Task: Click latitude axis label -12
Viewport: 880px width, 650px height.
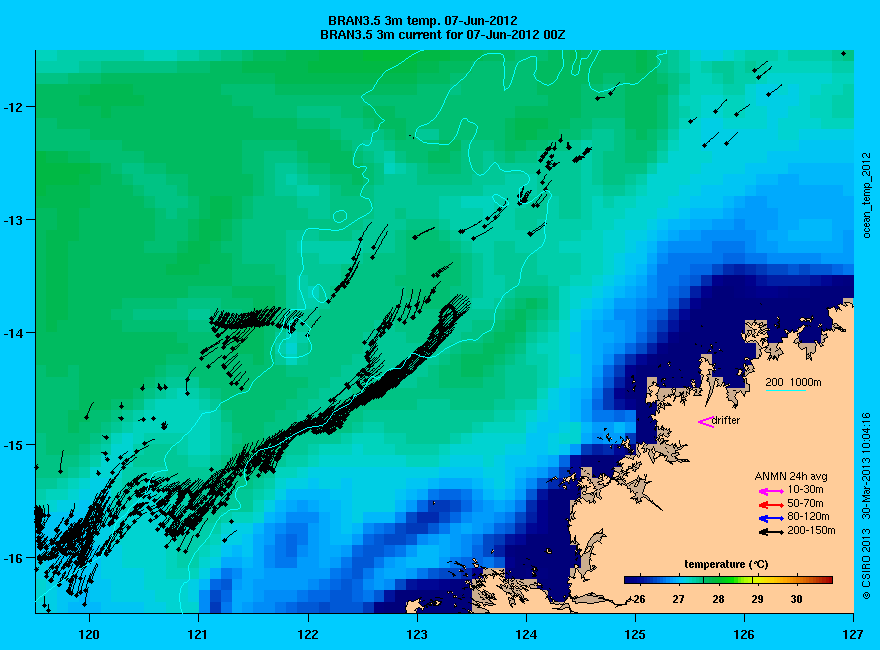Action: point(12,107)
